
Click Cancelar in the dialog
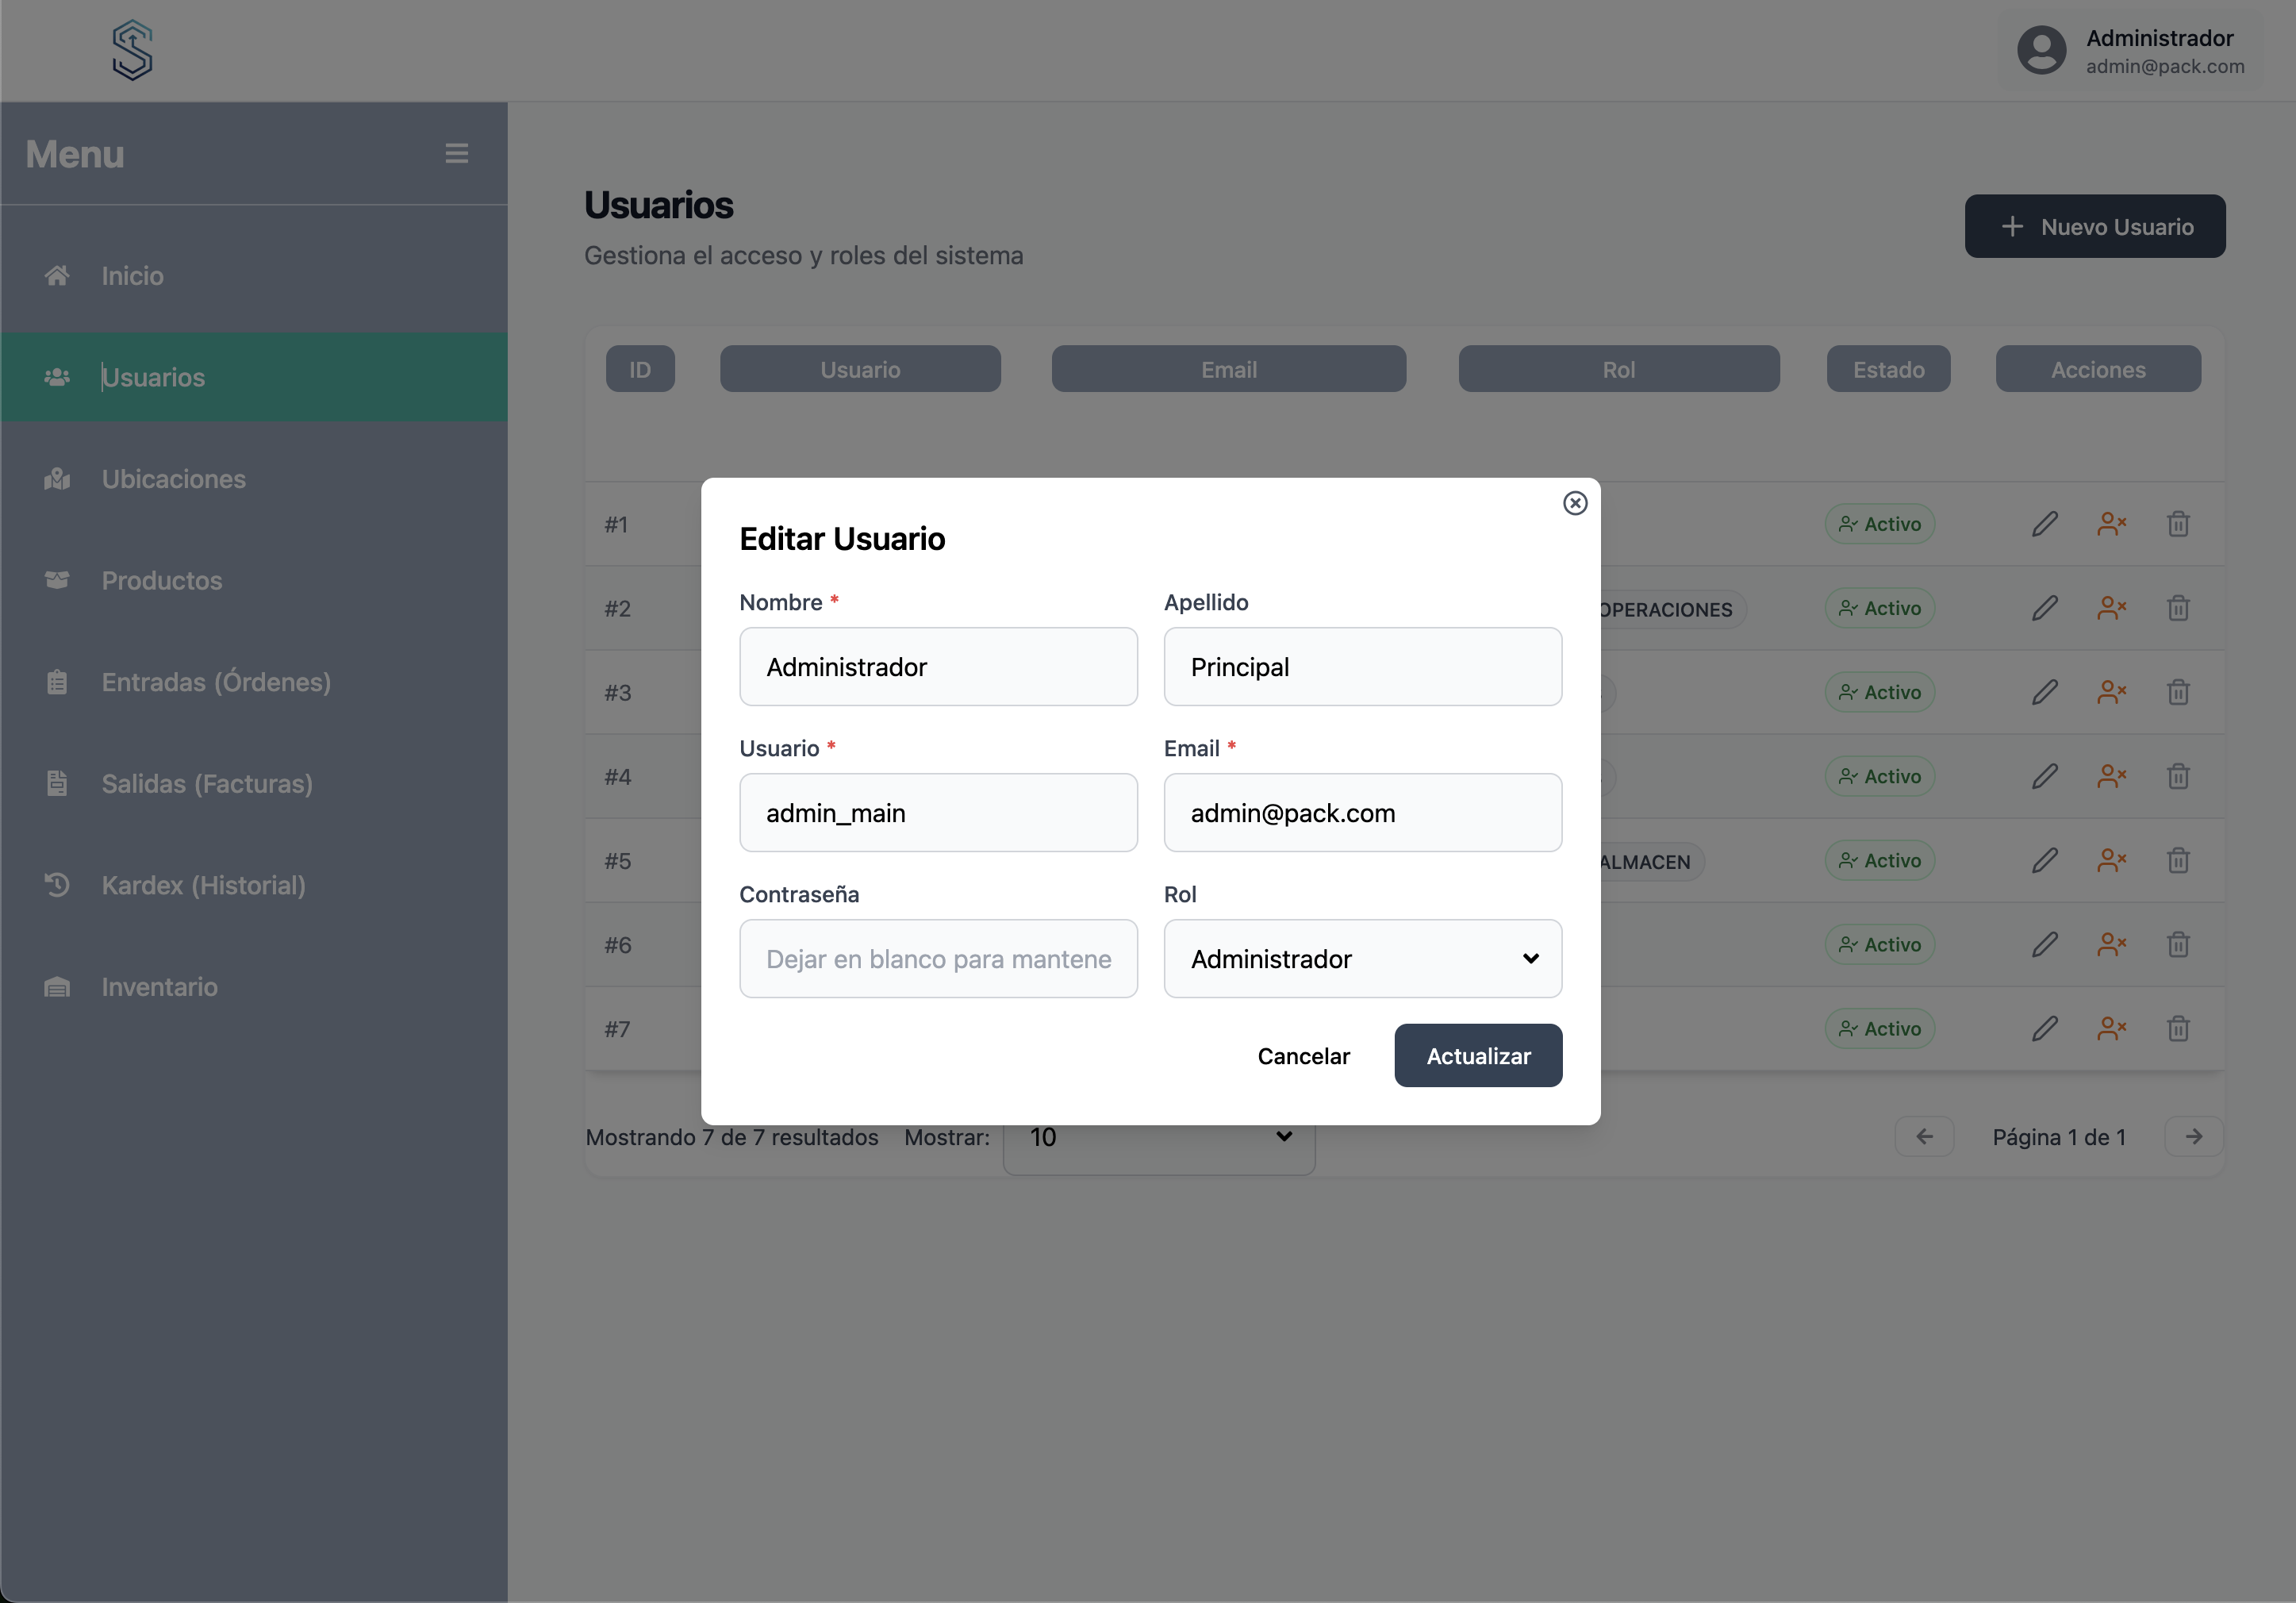point(1303,1056)
